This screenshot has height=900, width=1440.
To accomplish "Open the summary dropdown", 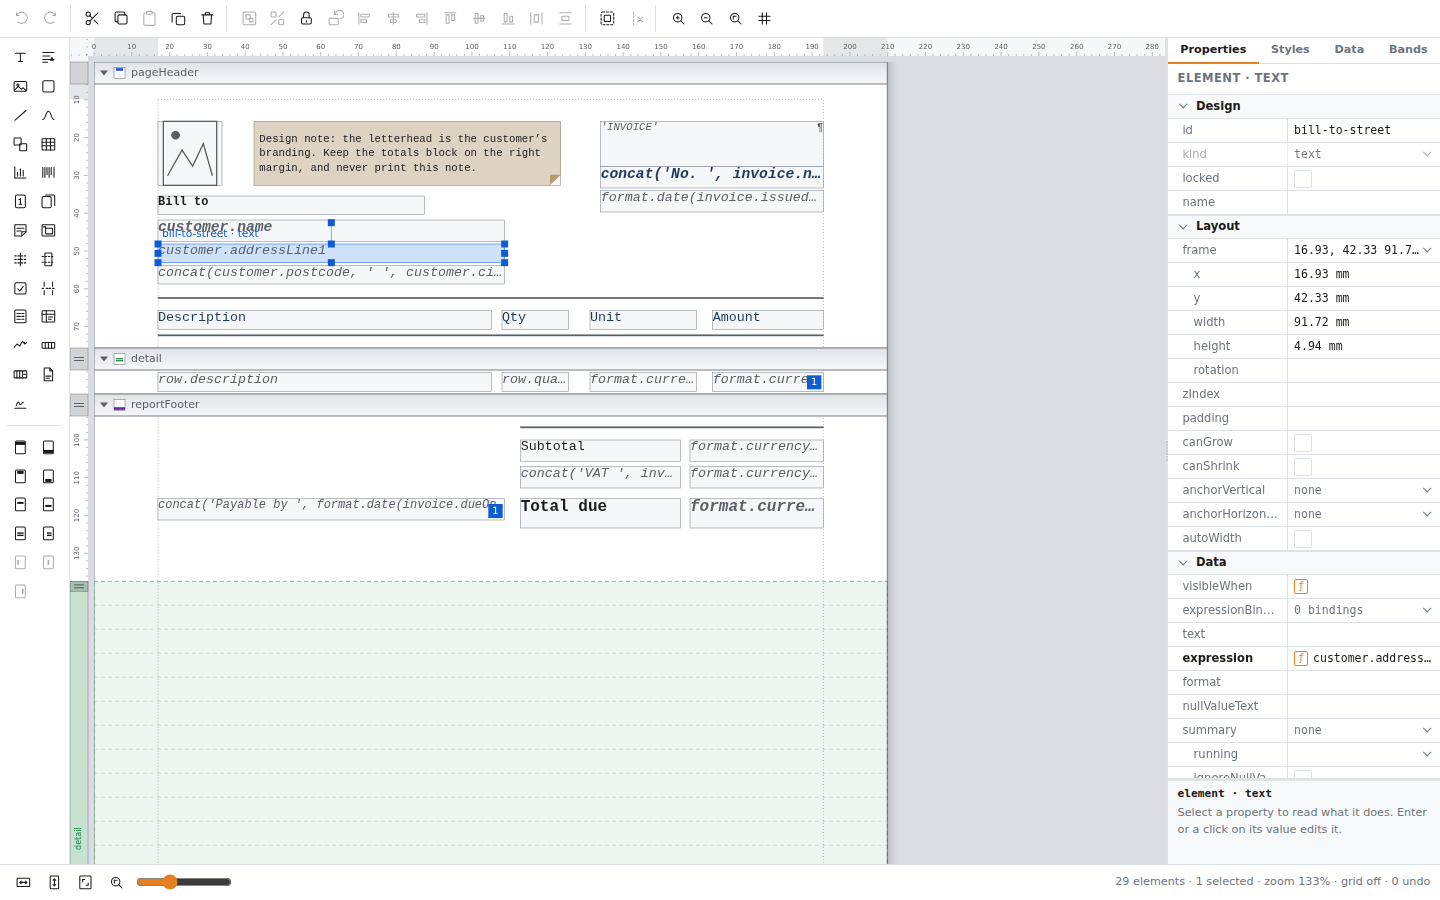I will pos(1363,730).
